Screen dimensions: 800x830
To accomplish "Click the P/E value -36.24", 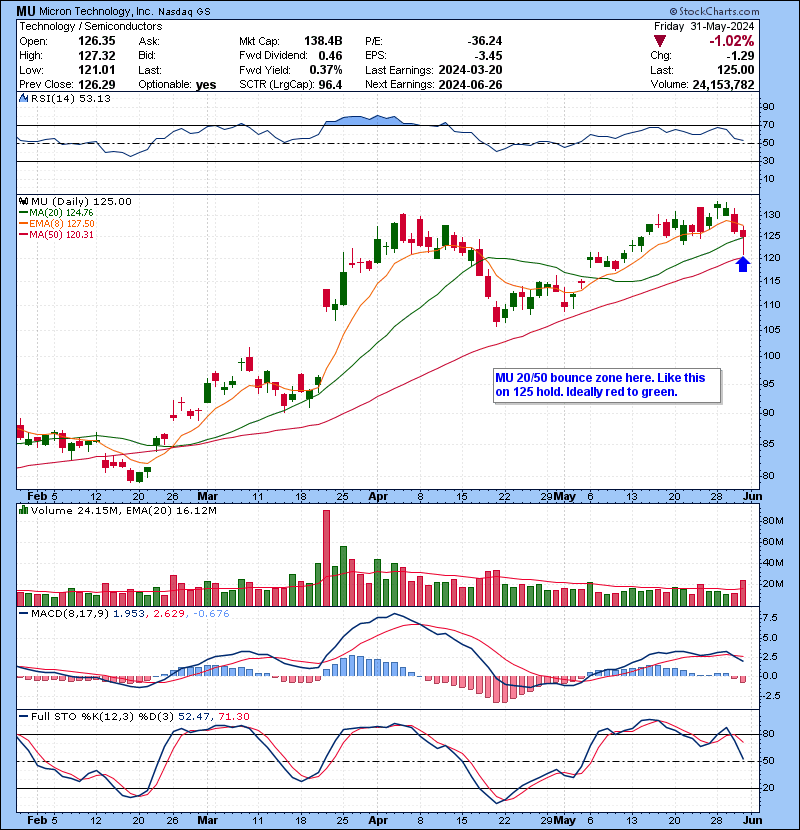I will tap(484, 41).
